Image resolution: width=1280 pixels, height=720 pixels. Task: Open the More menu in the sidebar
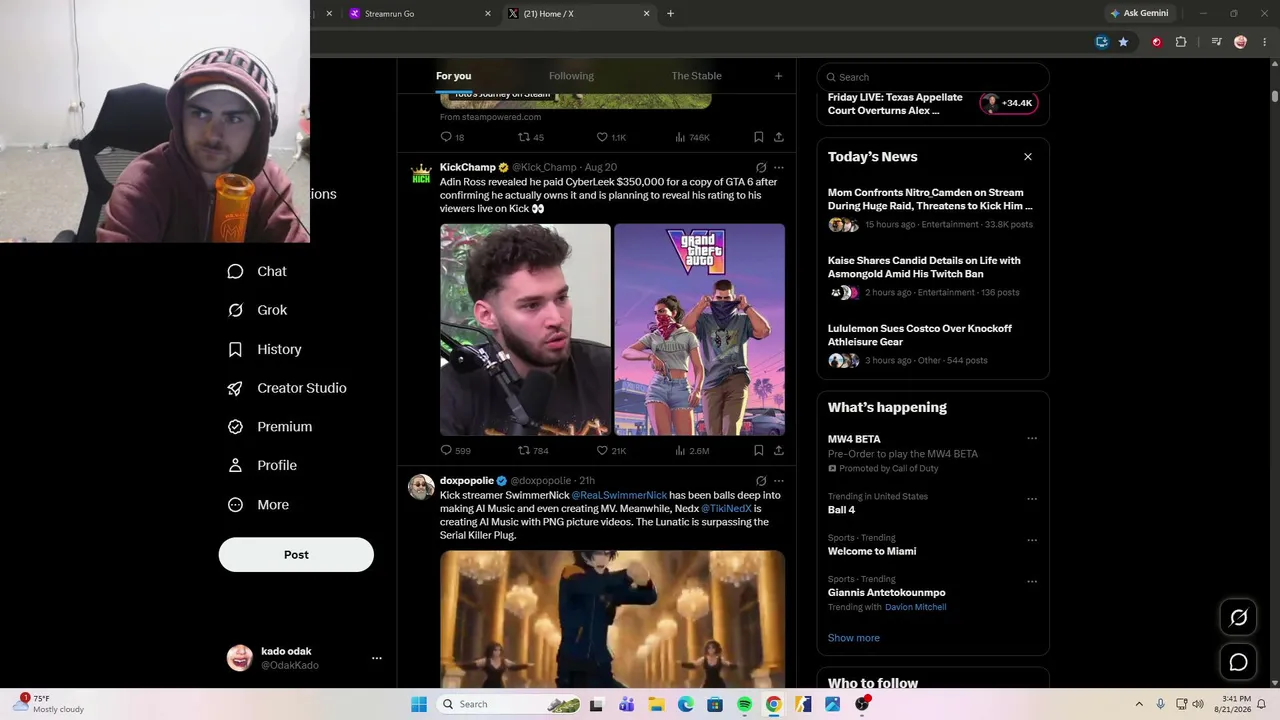tap(259, 505)
